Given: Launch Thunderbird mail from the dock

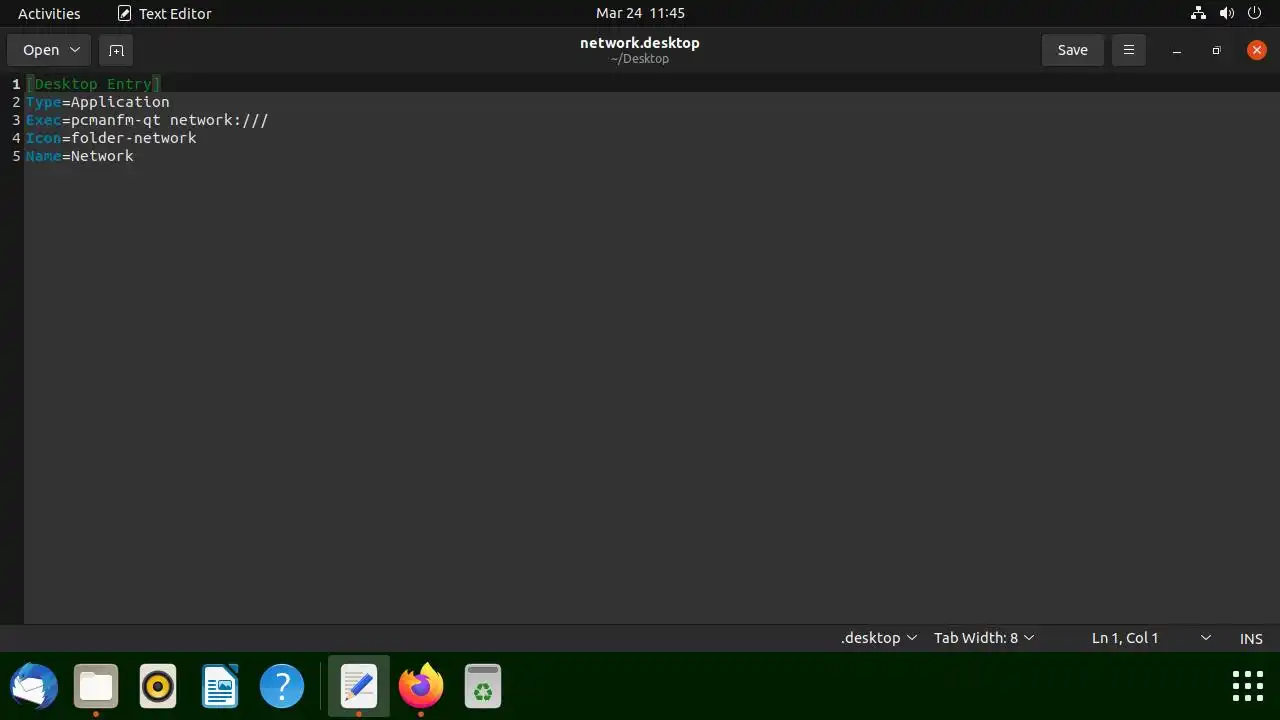Looking at the screenshot, I should 34,687.
